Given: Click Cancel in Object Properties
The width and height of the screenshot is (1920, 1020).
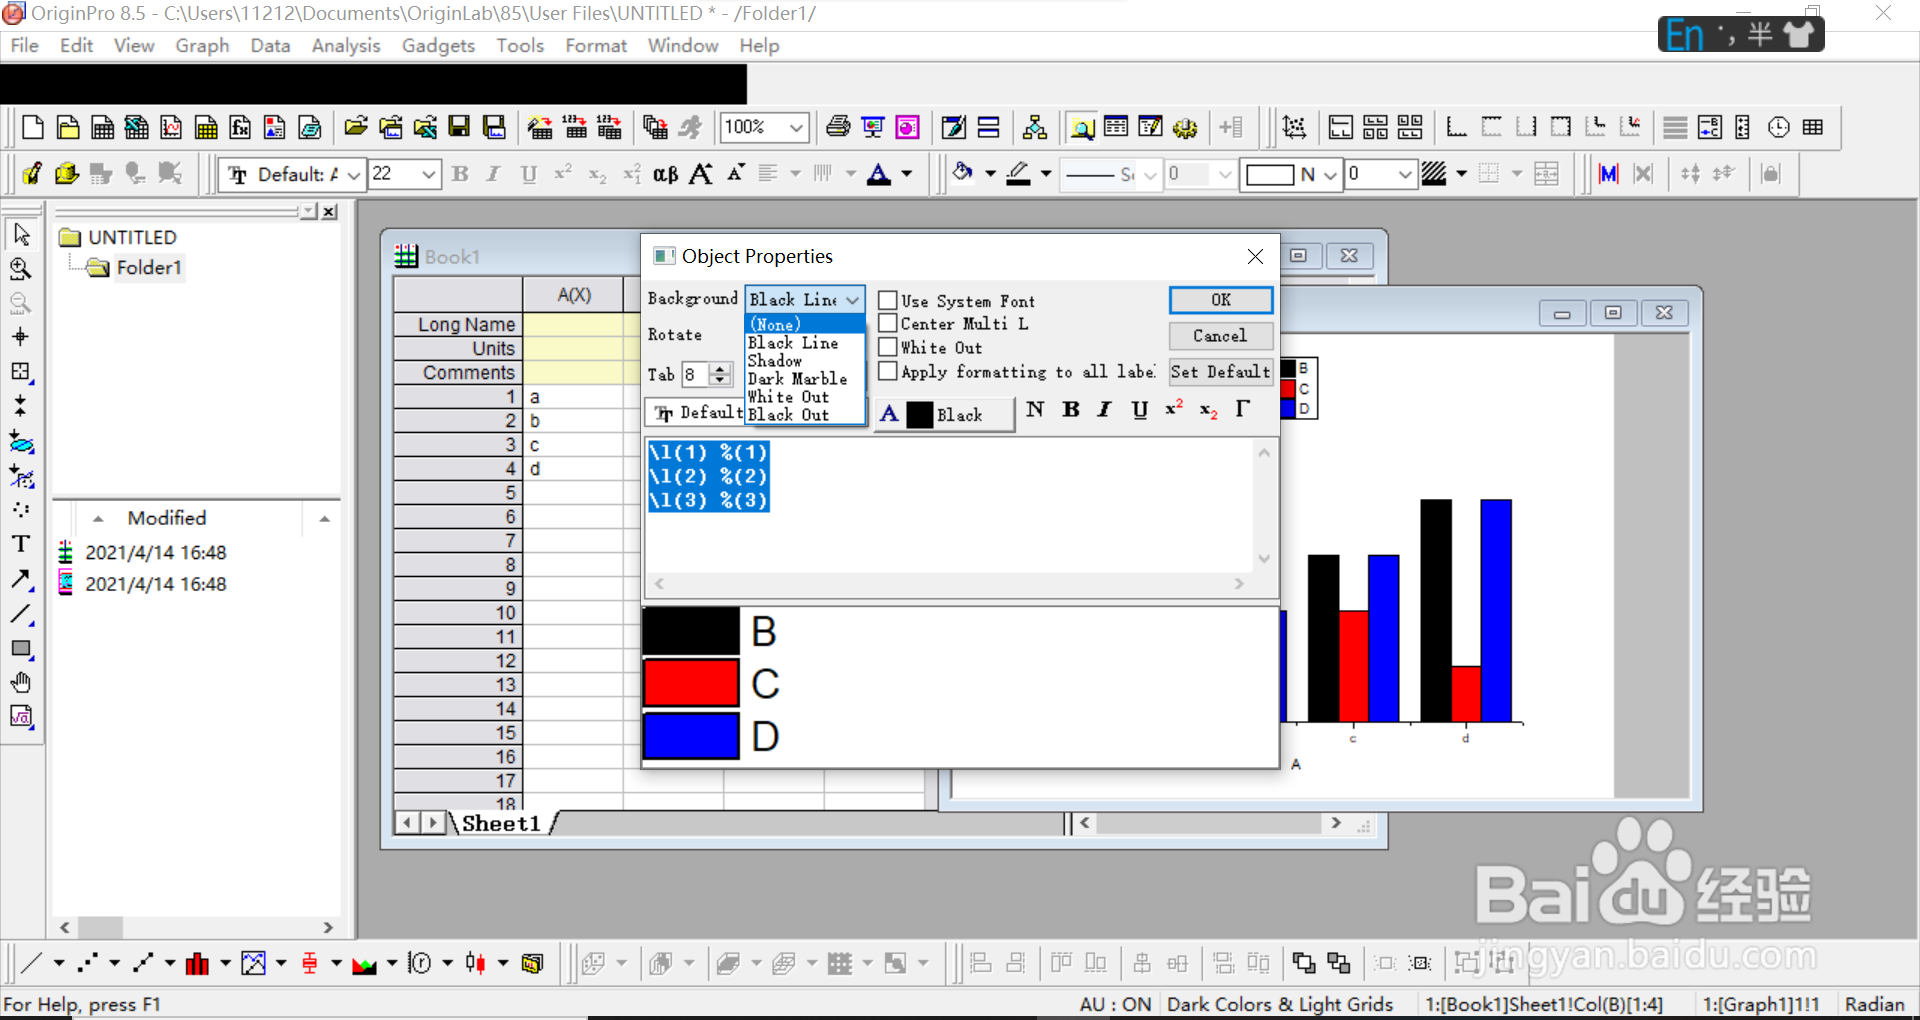Looking at the screenshot, I should coord(1221,336).
